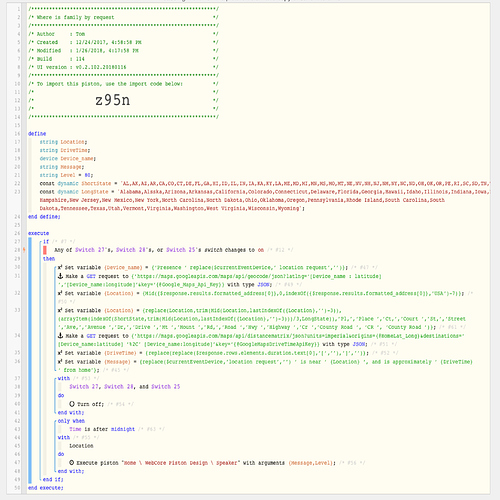Image resolution: width=500 pixels, height=500 pixels.
Task: Click the anchor icon on Google geocode GET request
Action: click(x=60, y=276)
